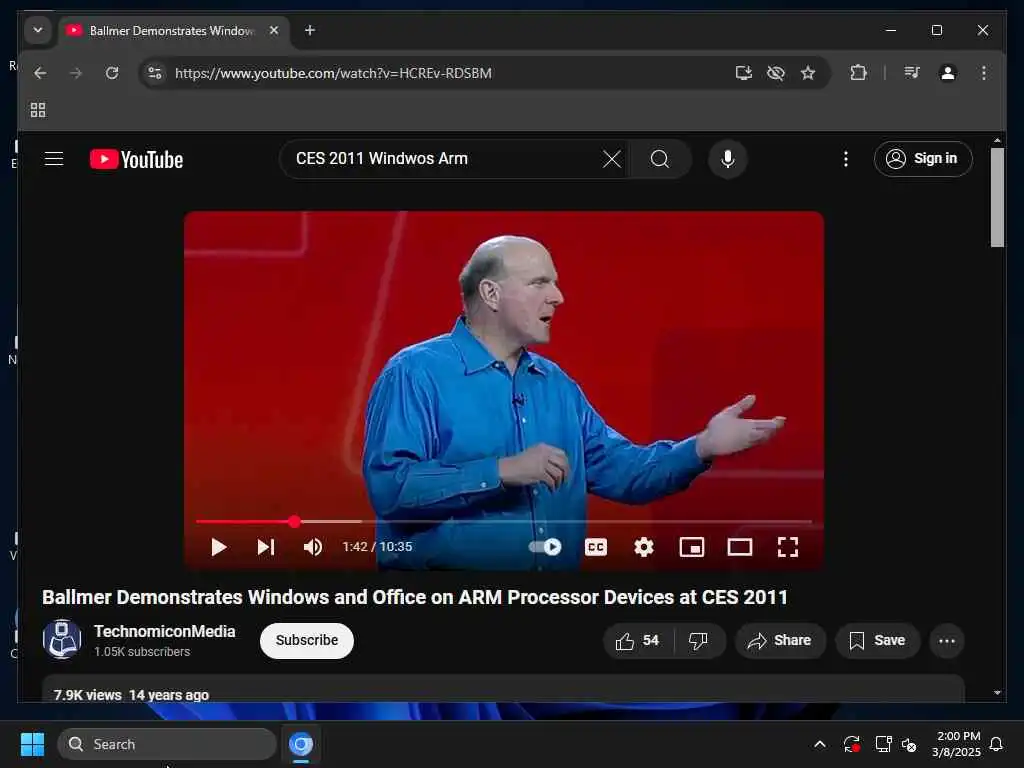
Task: Open the notifications bell
Action: click(996, 744)
